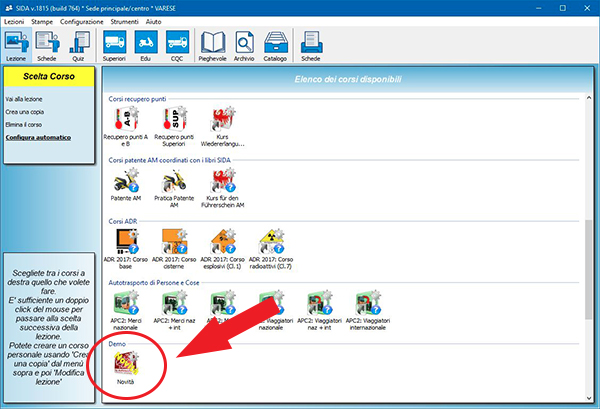Select the Novità demo course
The width and height of the screenshot is (600, 409).
coord(126,366)
